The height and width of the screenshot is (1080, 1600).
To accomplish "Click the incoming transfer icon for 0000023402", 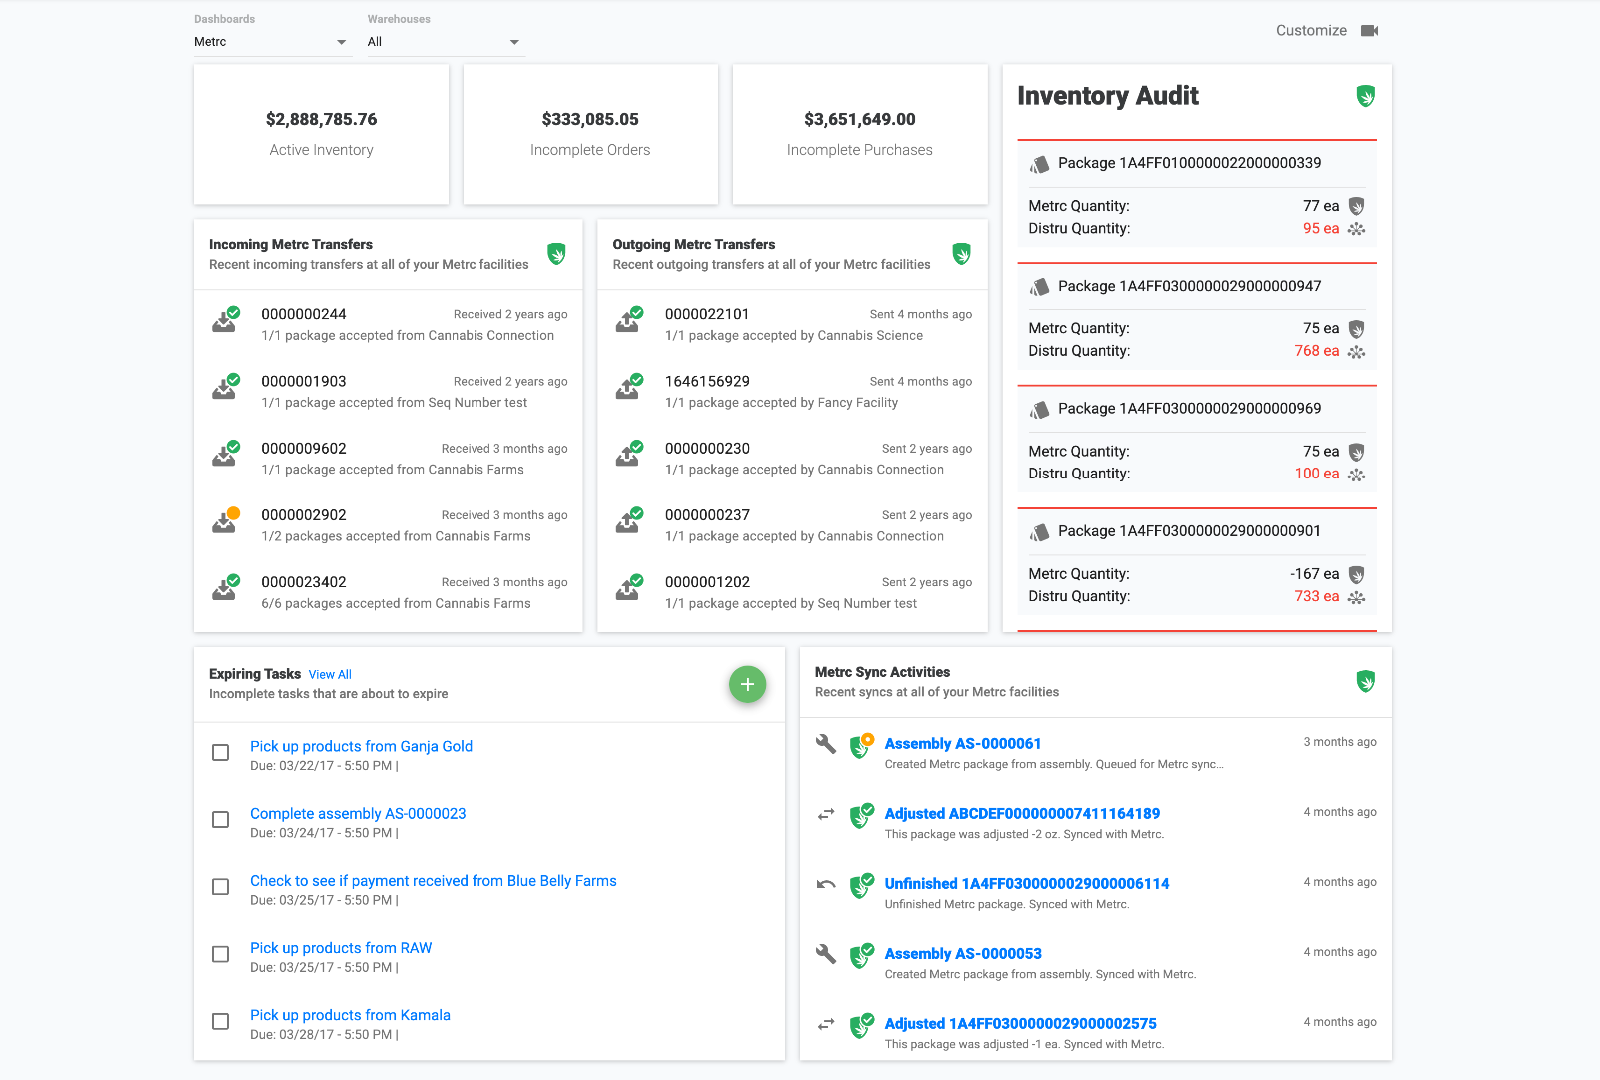I will pyautogui.click(x=226, y=588).
